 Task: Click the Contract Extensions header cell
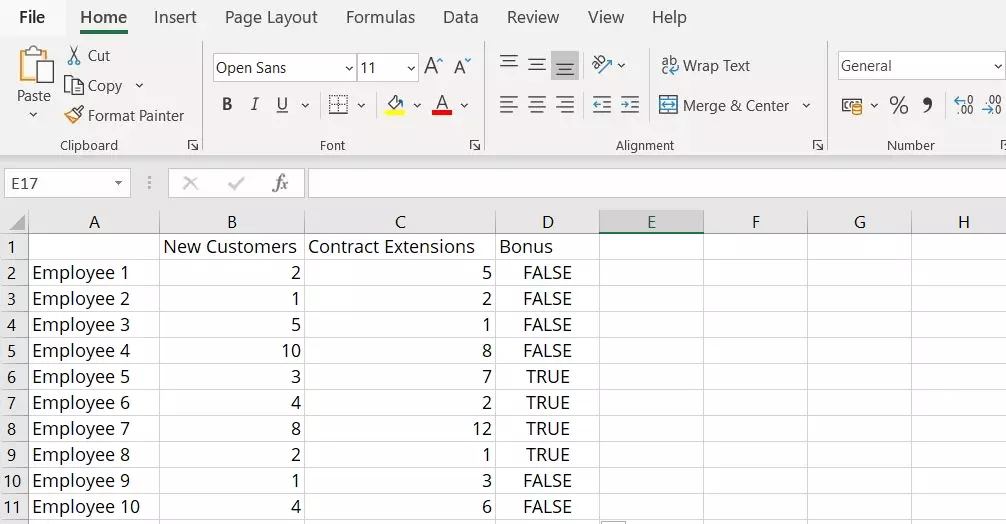400,247
